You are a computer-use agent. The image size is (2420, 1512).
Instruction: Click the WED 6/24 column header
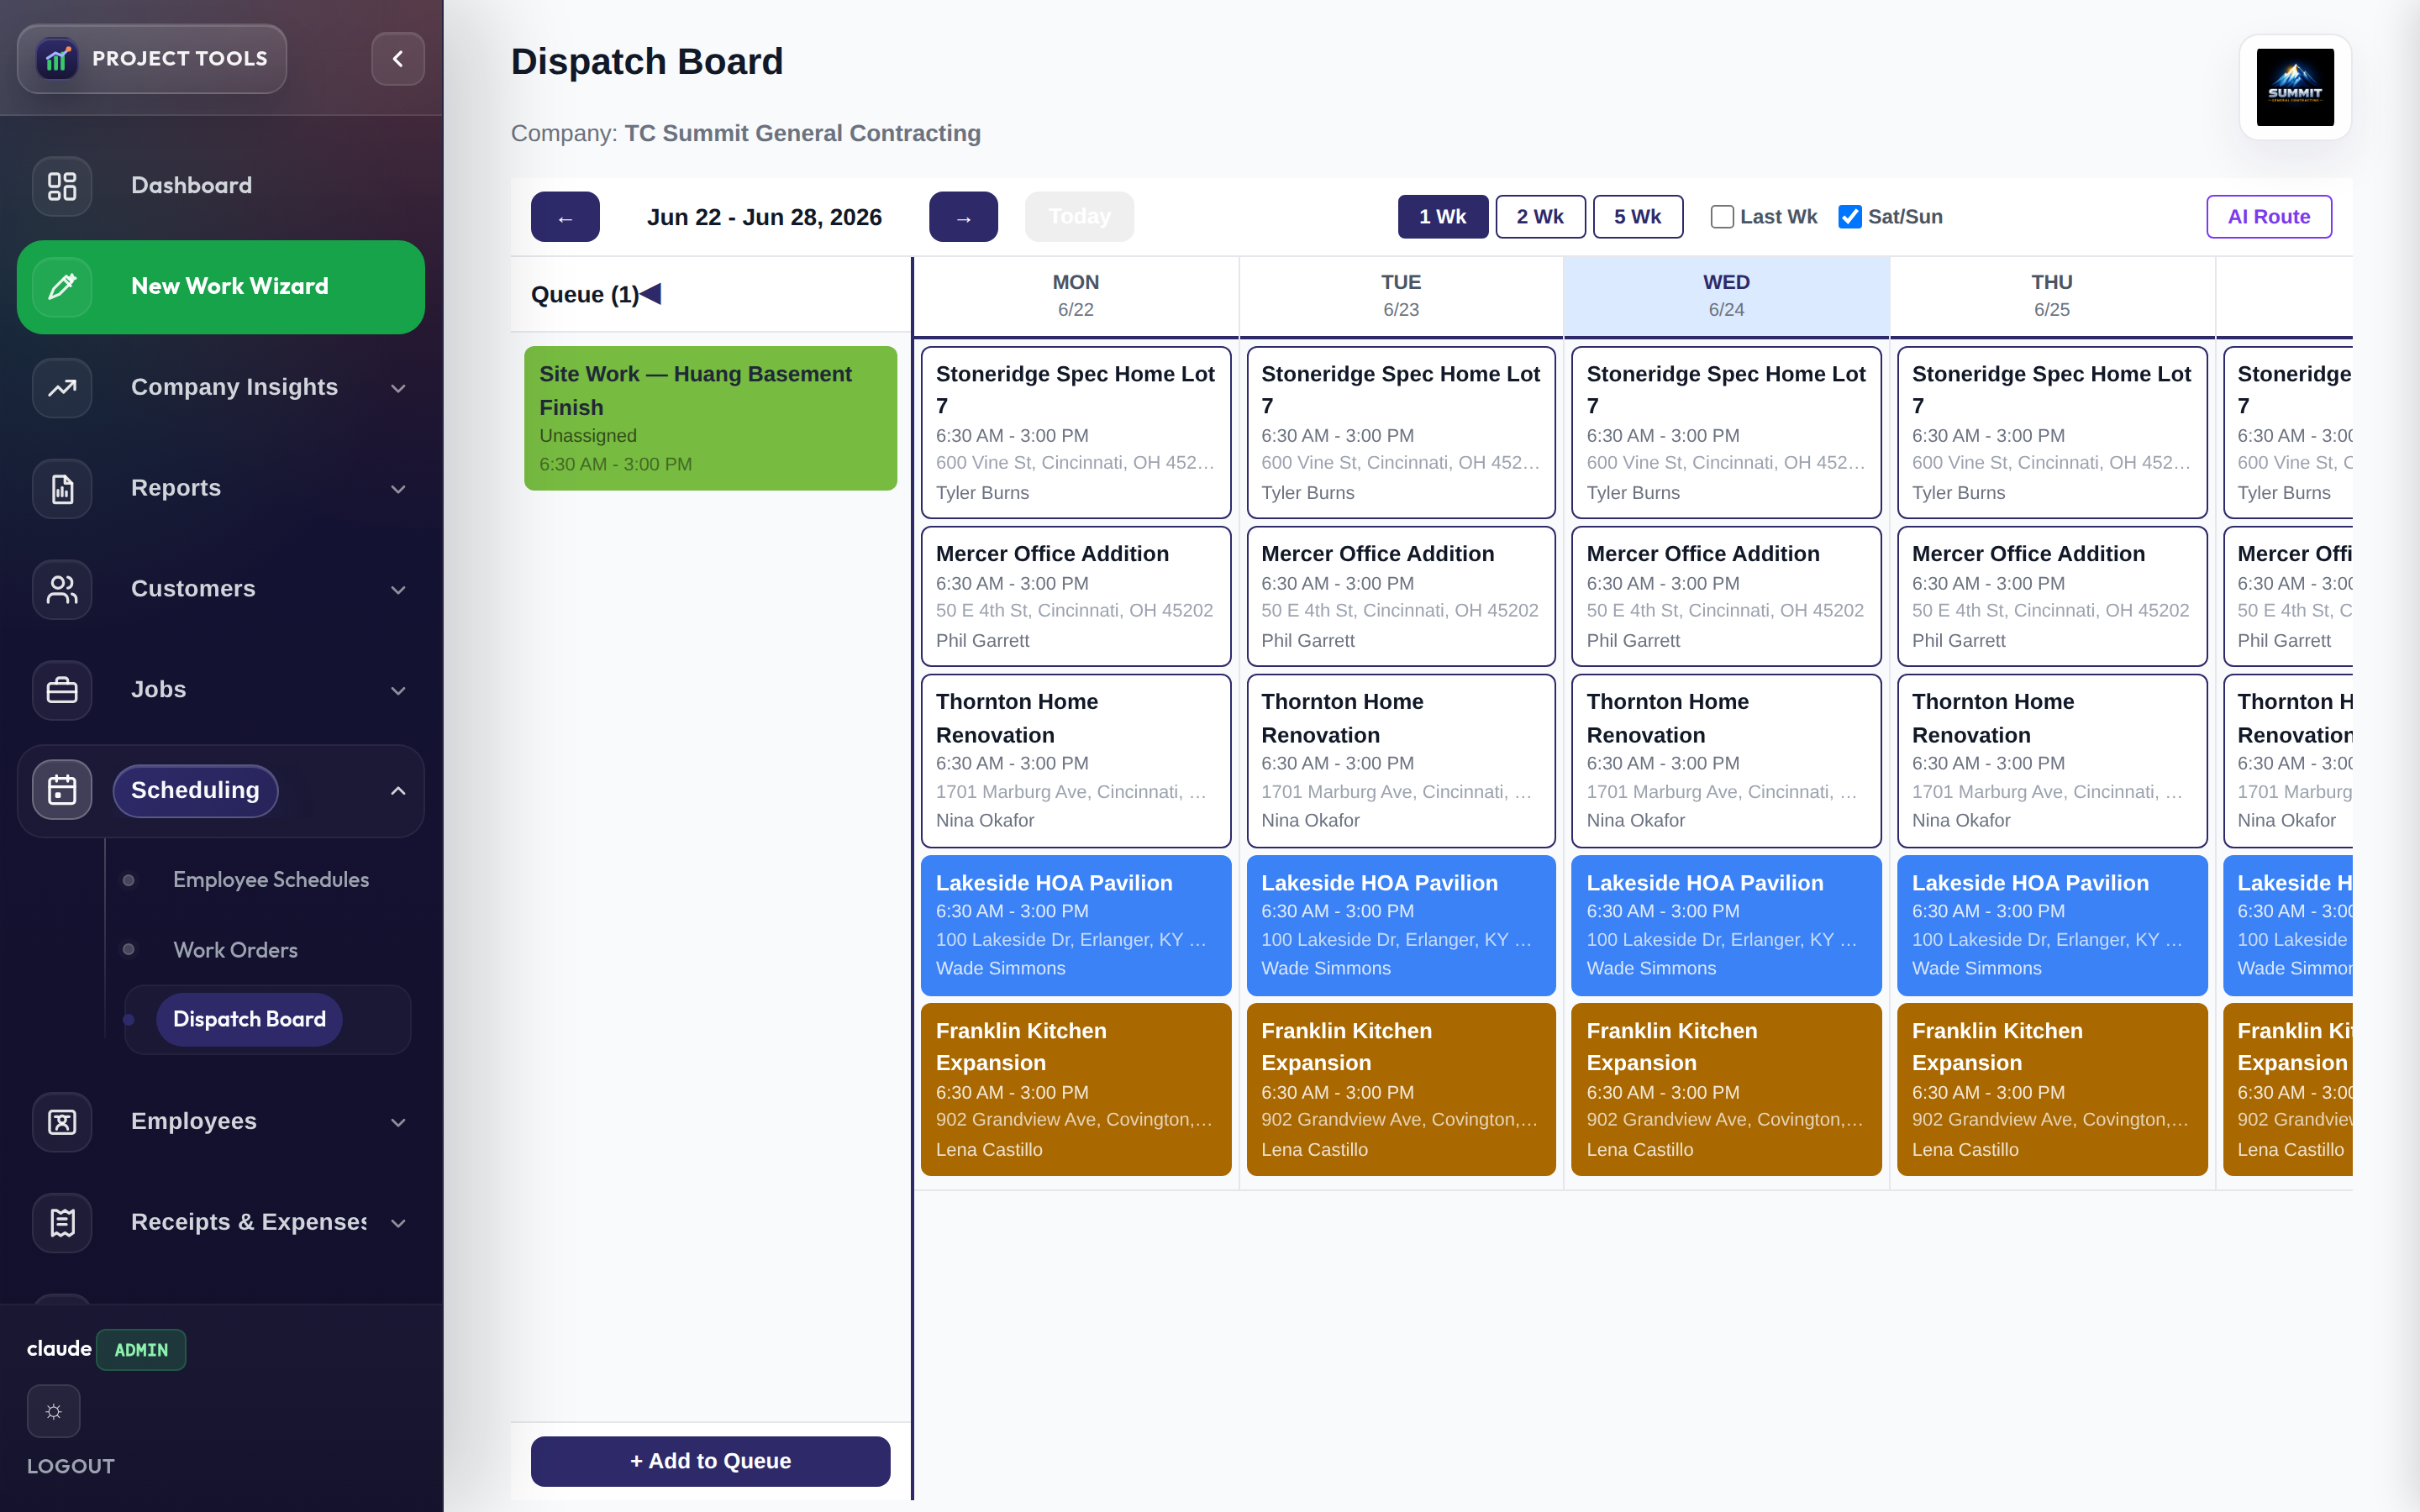1726,296
